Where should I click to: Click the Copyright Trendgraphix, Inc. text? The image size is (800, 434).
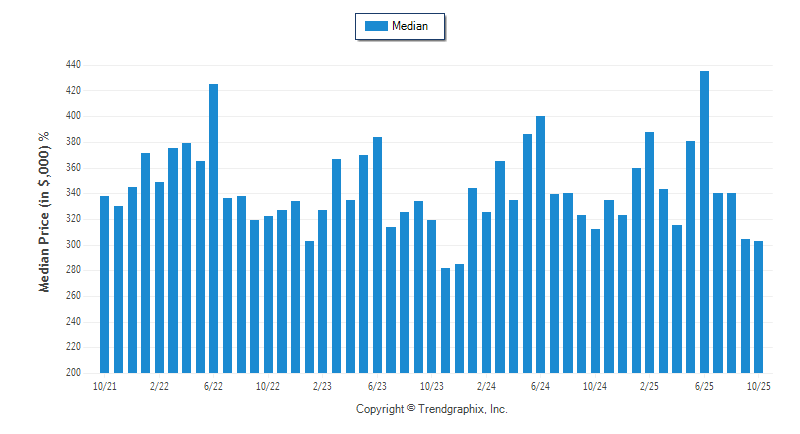(x=432, y=409)
